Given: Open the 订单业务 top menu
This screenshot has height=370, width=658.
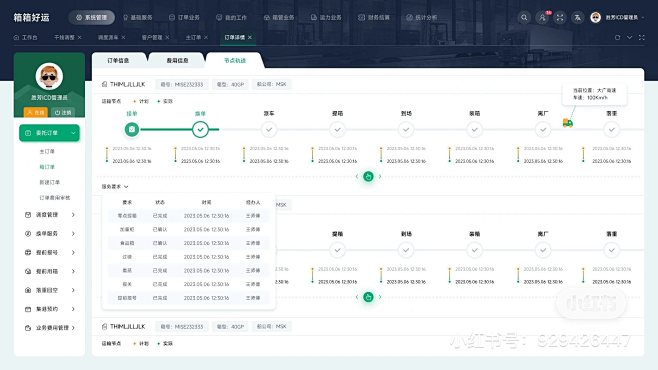Looking at the screenshot, I should click(184, 18).
